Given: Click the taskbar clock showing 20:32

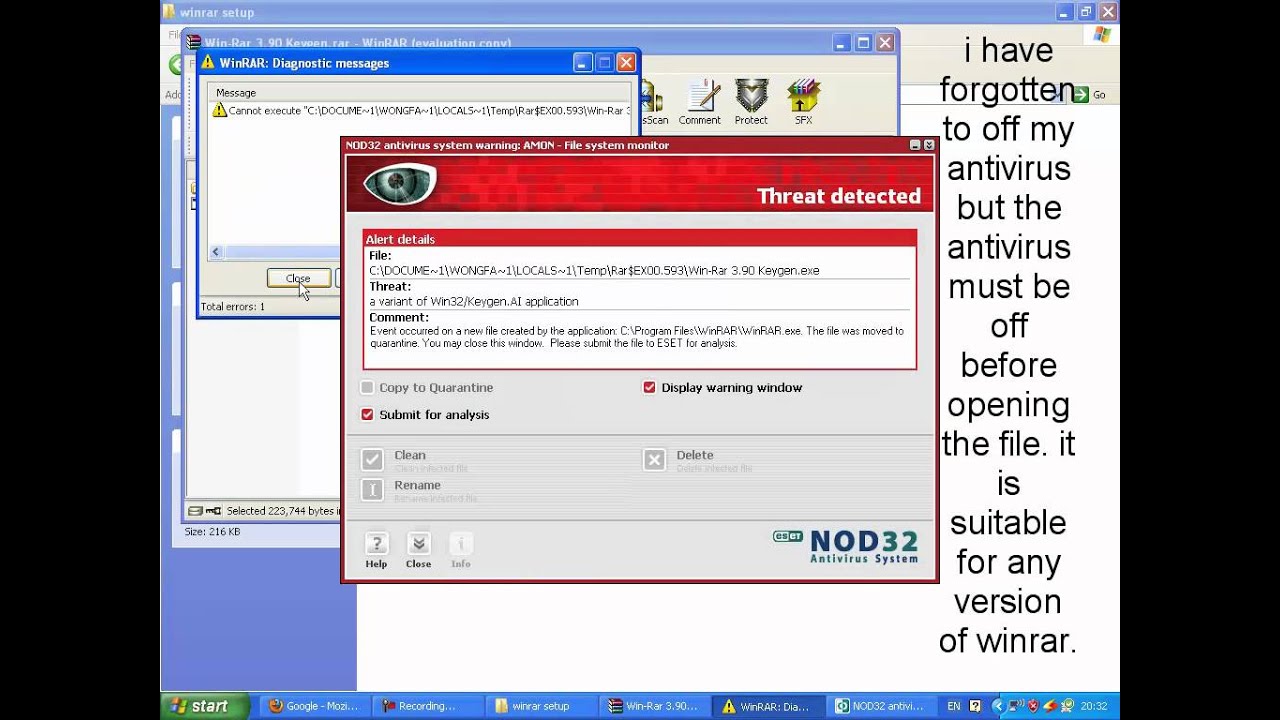Looking at the screenshot, I should click(1092, 706).
